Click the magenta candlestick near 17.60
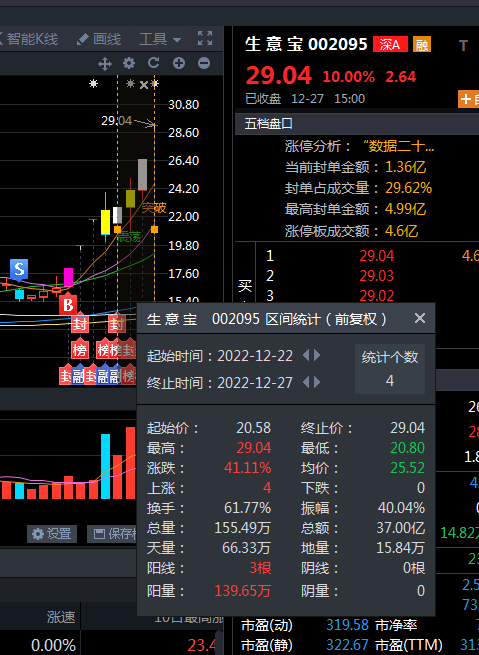This screenshot has height=655, width=479. coord(68,277)
